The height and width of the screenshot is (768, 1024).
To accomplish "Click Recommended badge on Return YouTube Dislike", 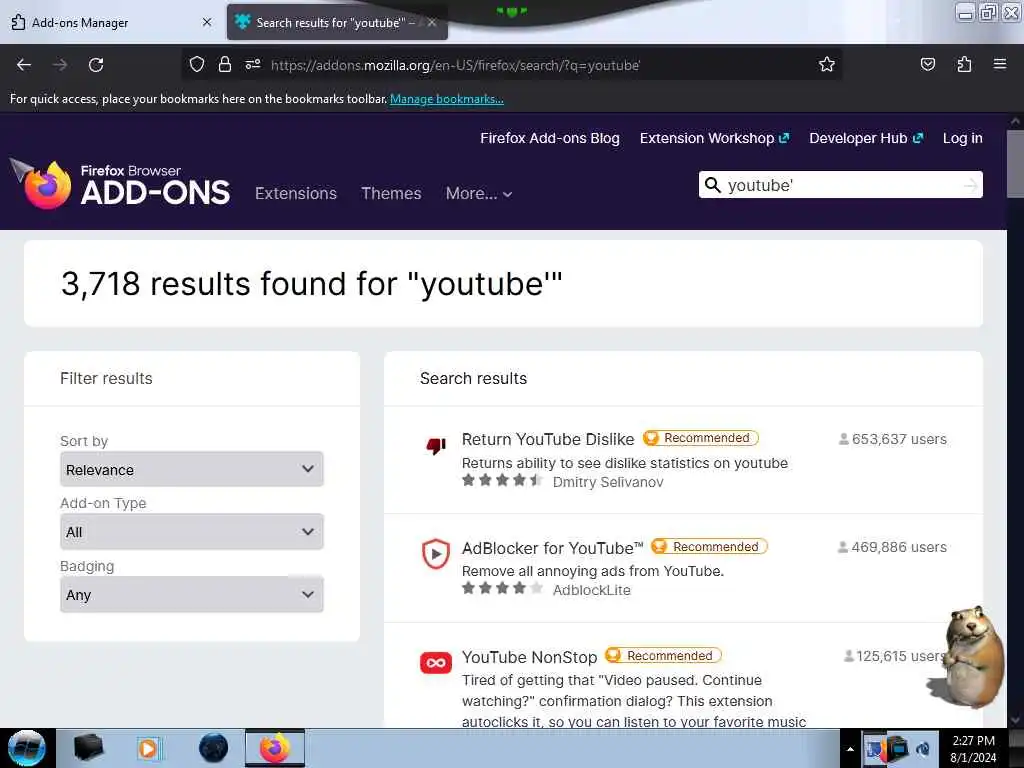I will (x=700, y=438).
